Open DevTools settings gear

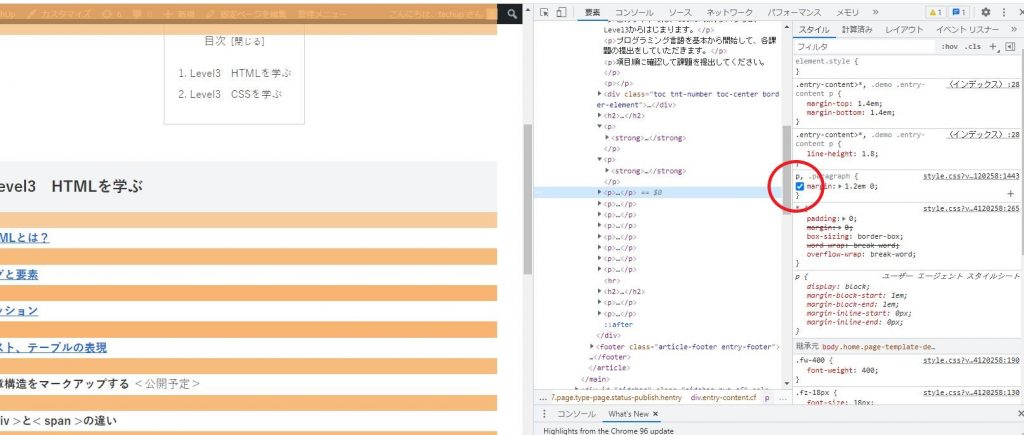coord(985,12)
